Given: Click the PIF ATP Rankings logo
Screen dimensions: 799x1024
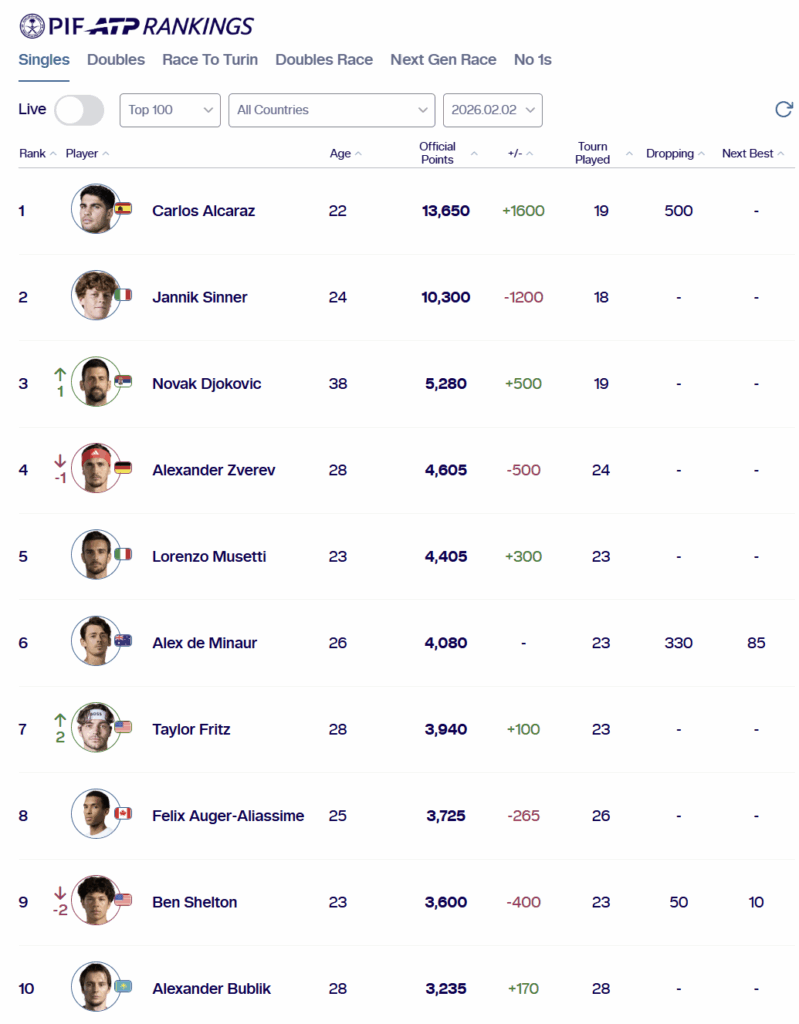Looking at the screenshot, I should point(136,26).
